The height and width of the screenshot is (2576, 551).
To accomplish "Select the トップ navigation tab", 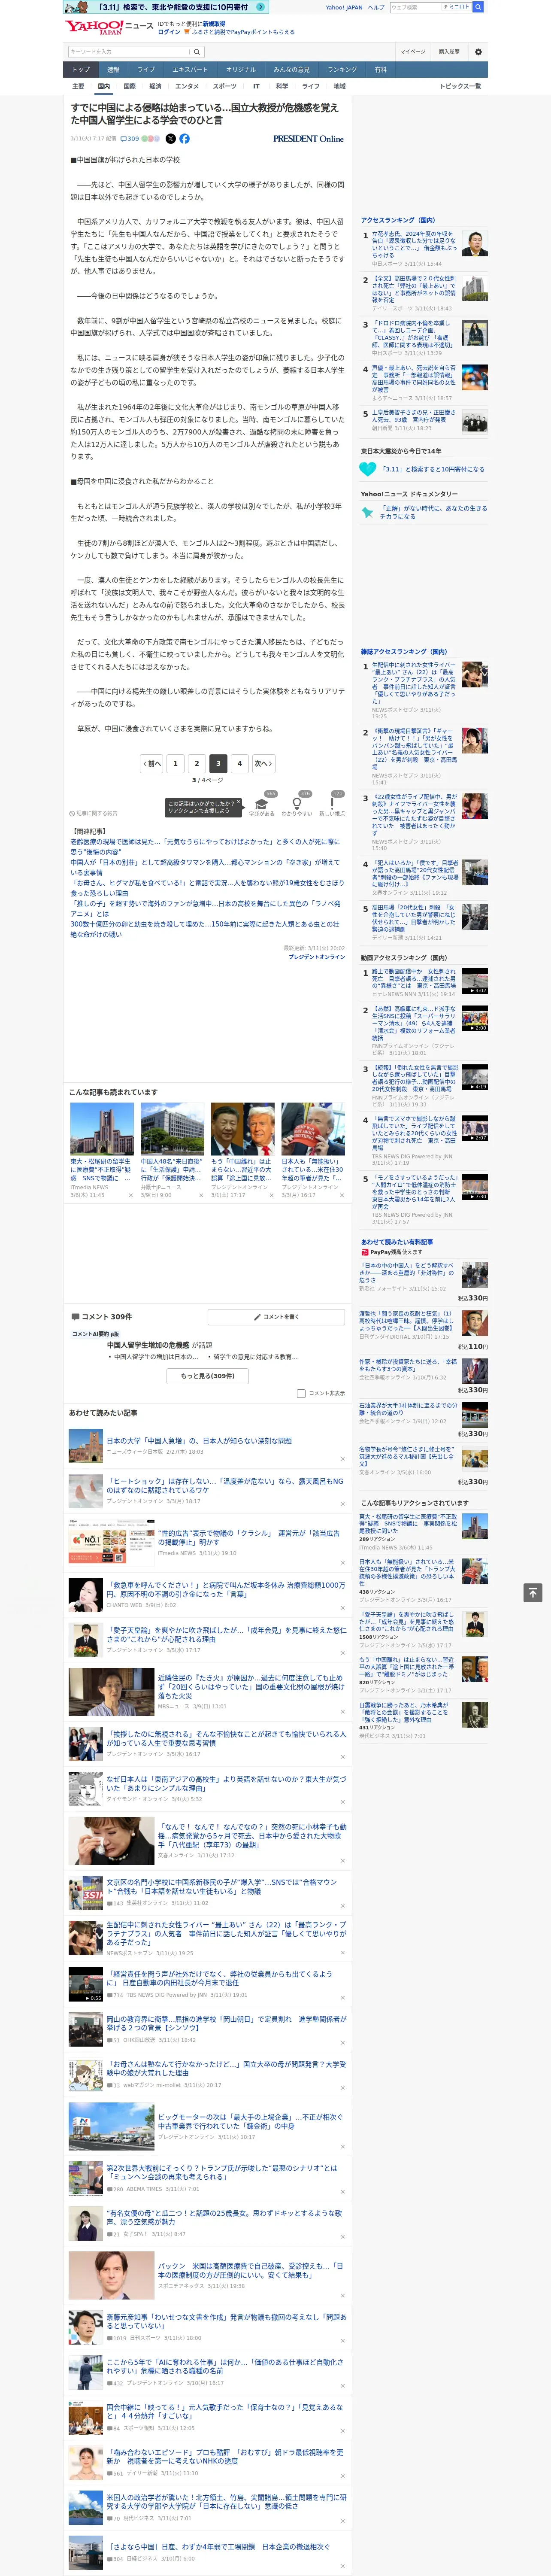I will 81,70.
